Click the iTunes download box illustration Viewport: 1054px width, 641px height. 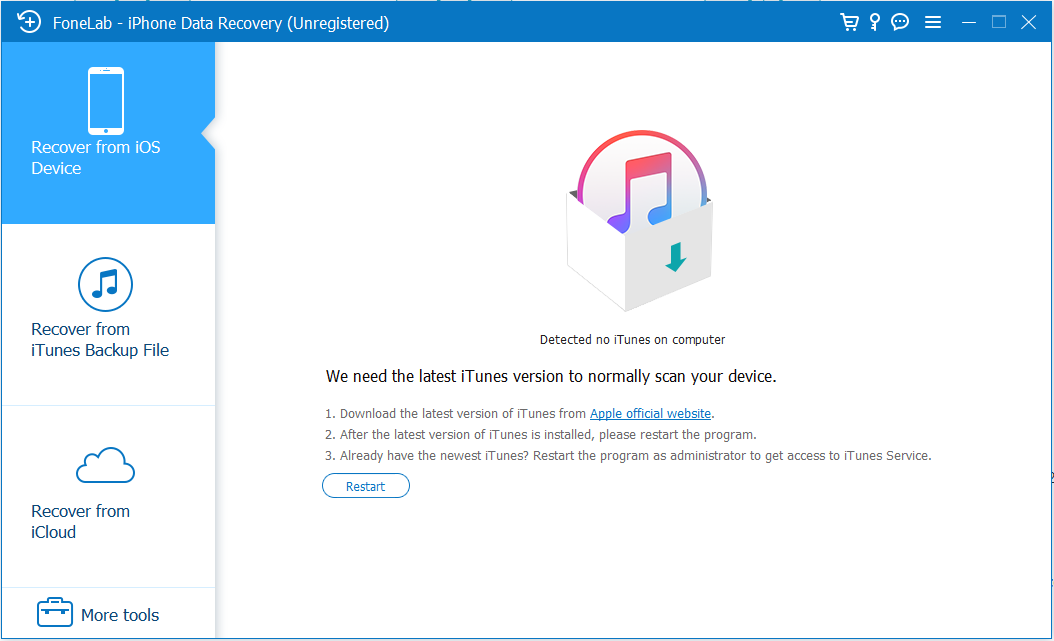639,222
